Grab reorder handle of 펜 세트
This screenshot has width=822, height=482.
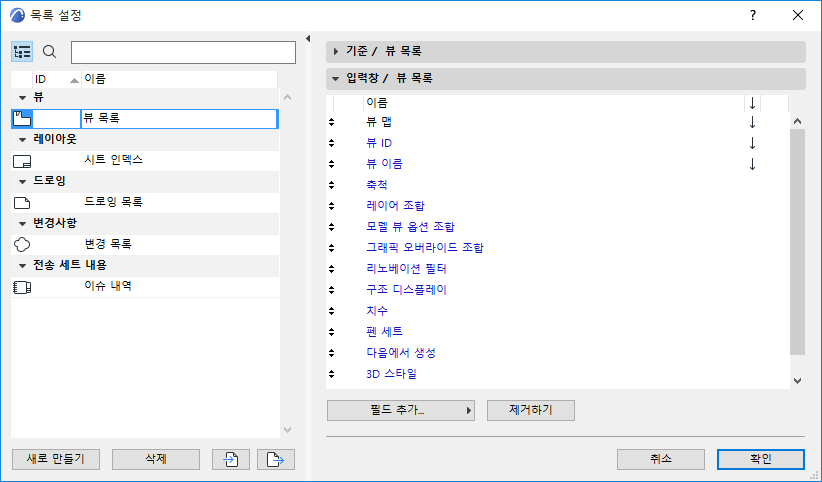click(331, 332)
